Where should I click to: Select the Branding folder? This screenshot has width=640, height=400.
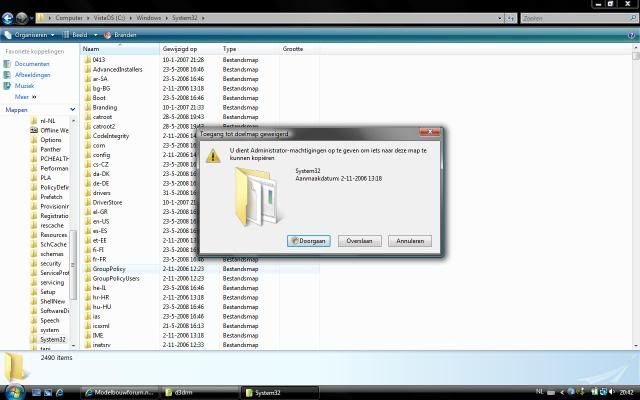[104, 107]
